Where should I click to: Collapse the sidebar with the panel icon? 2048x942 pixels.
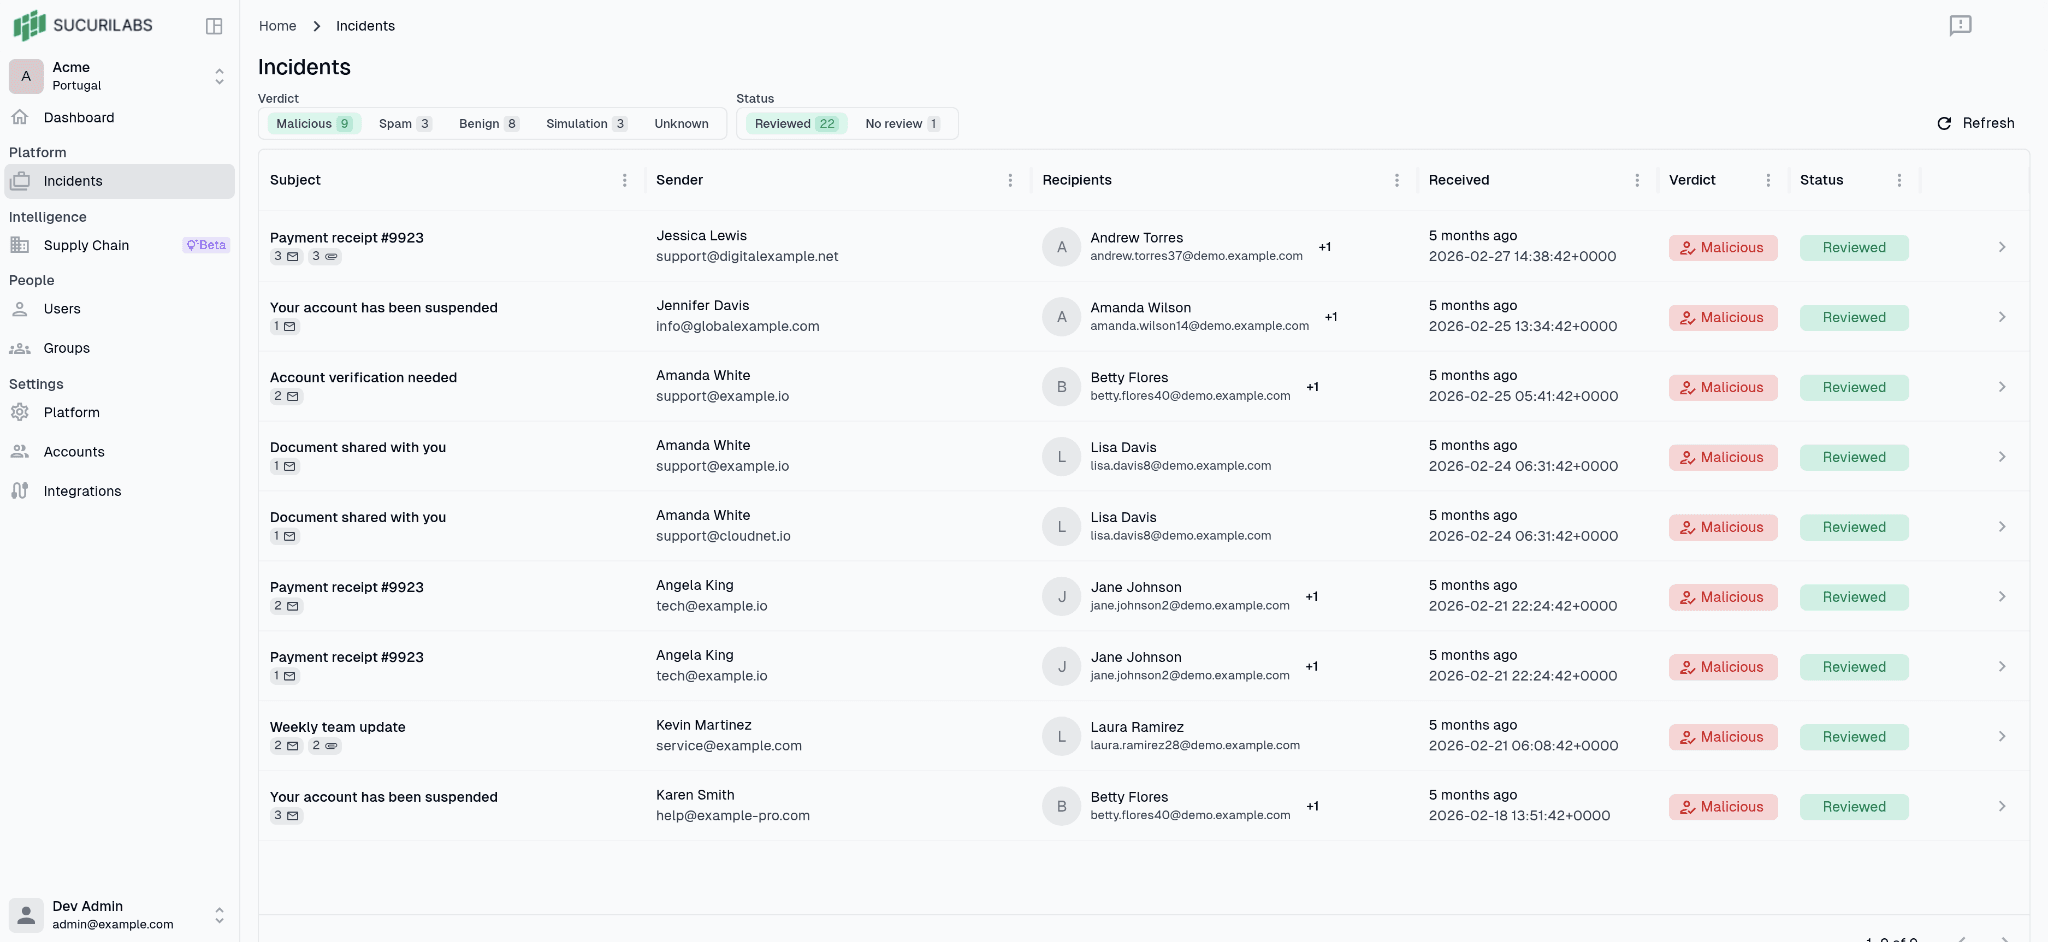(214, 26)
